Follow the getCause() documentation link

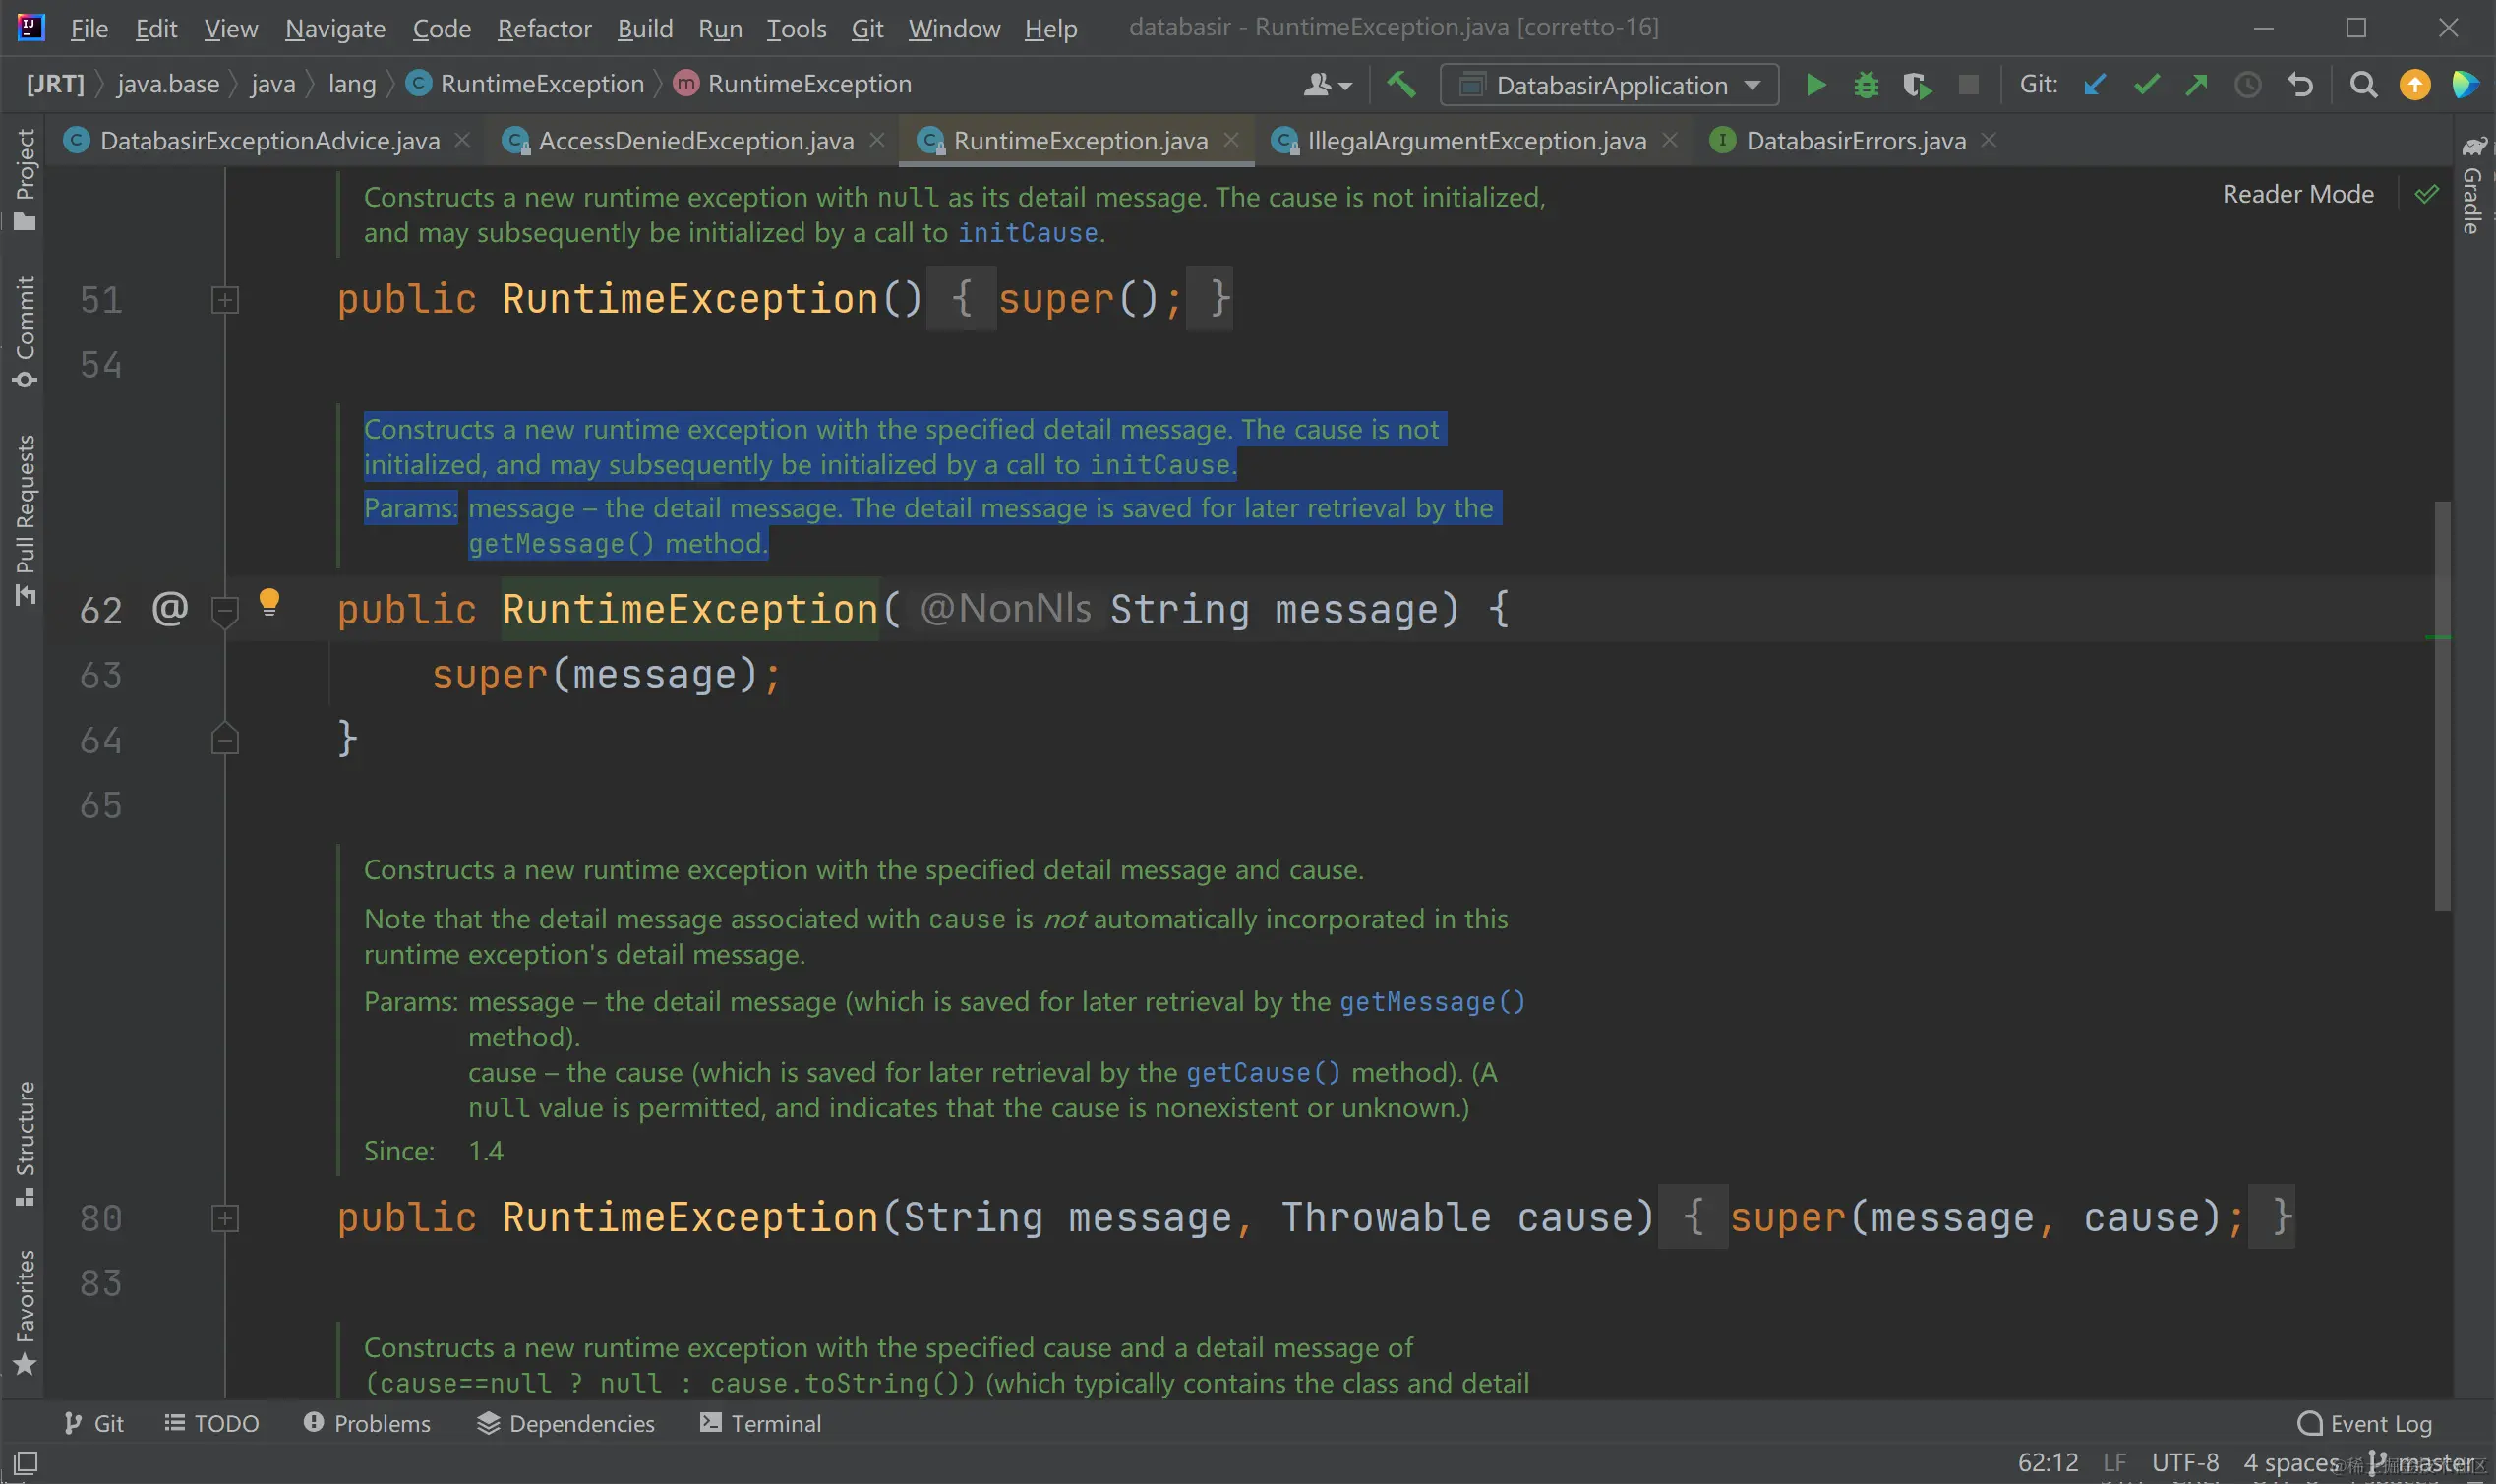tap(1262, 1073)
